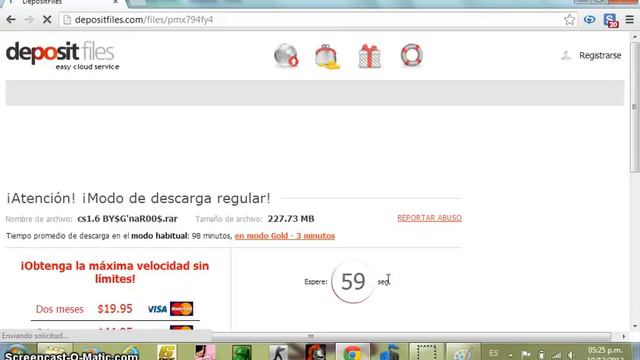Click REPORTAR ABUSO link
Image resolution: width=640 pixels, height=360 pixels.
(x=429, y=218)
